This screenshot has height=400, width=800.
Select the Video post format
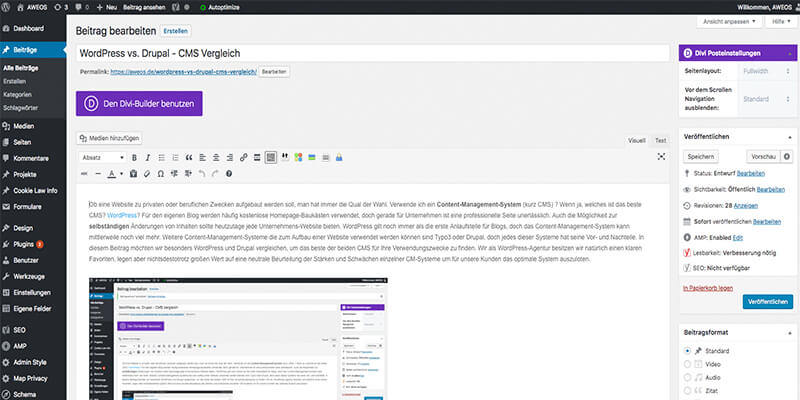pyautogui.click(x=687, y=364)
